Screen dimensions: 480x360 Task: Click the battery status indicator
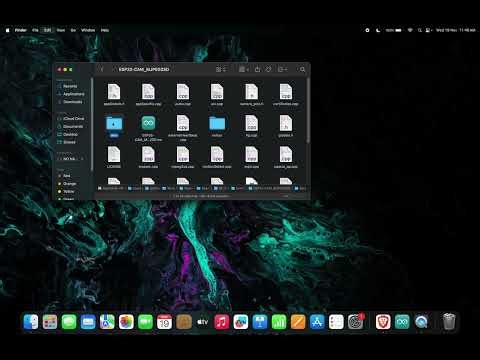coord(394,30)
